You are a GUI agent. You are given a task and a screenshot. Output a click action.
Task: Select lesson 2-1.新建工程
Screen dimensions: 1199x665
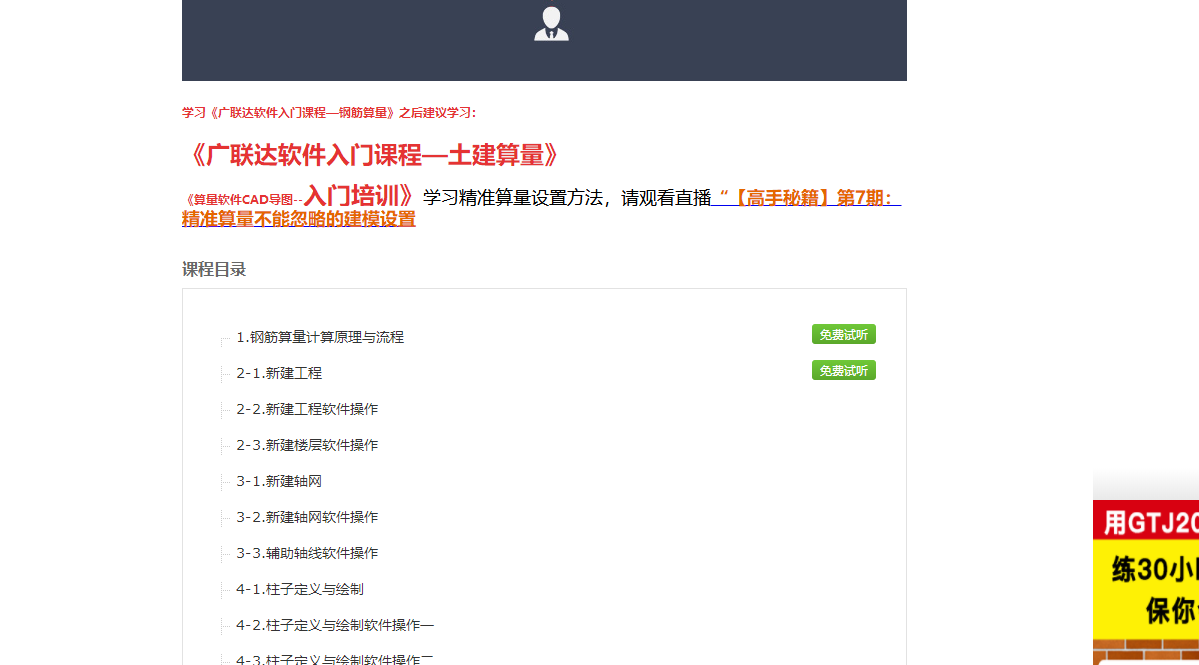278,373
